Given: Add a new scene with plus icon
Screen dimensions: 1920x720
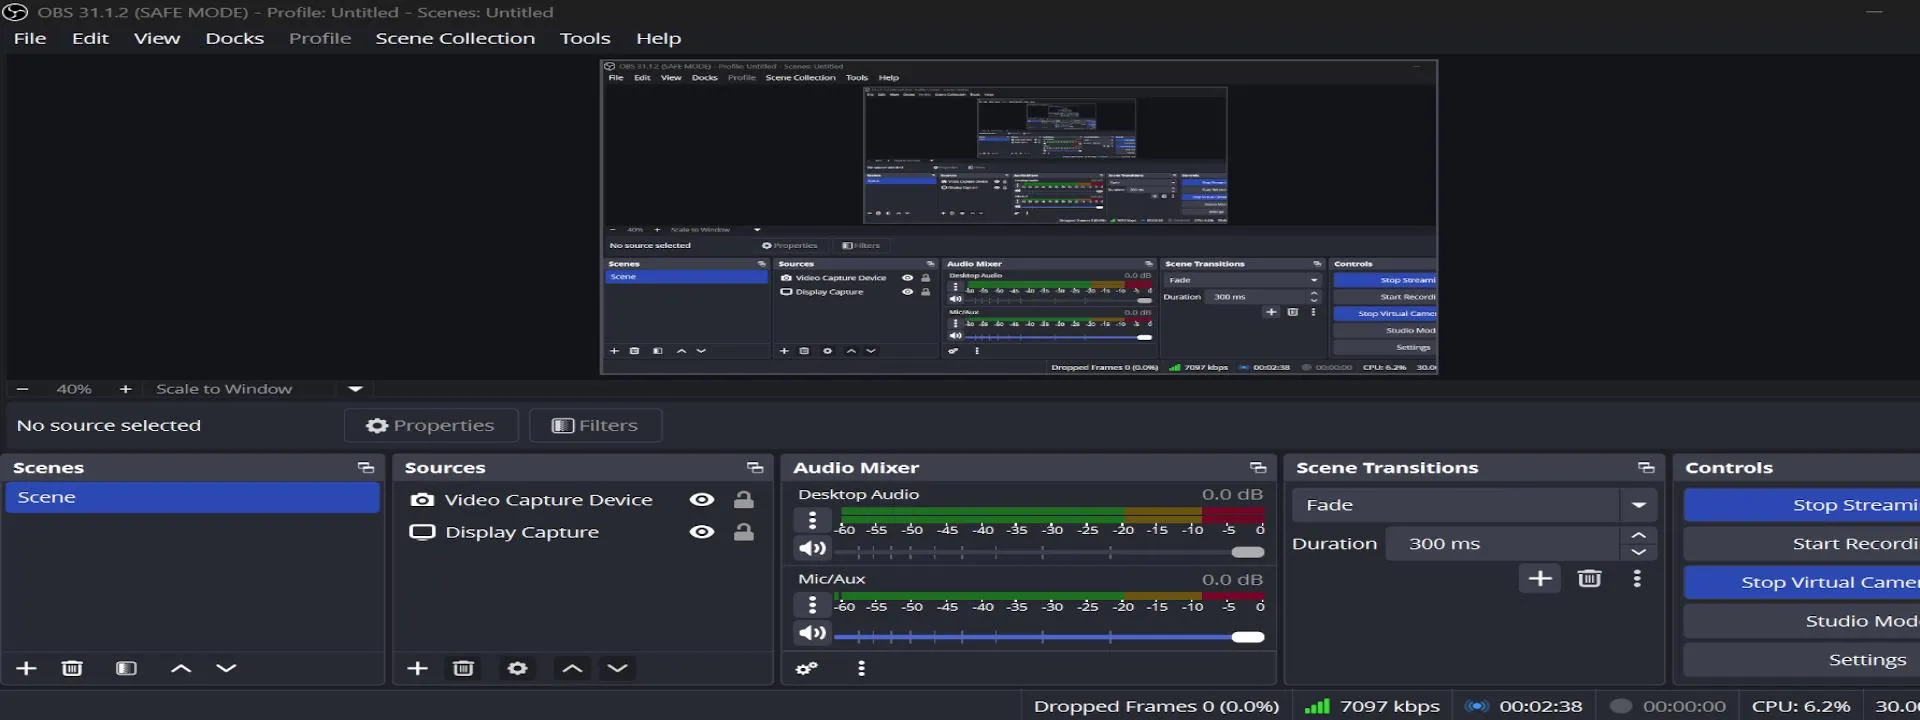Looking at the screenshot, I should click(27, 668).
